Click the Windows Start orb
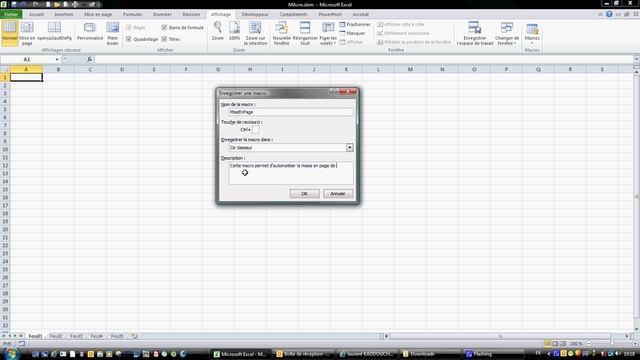 click(11, 353)
